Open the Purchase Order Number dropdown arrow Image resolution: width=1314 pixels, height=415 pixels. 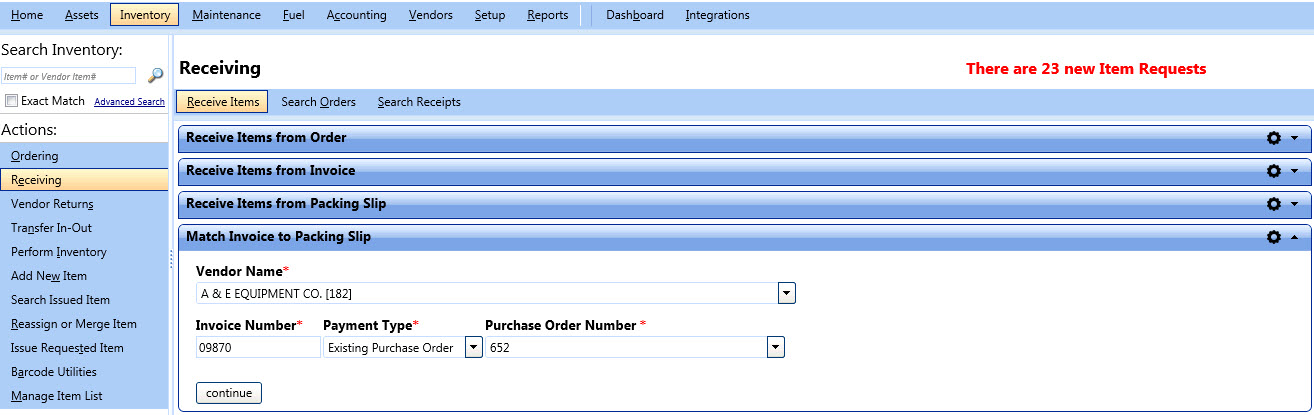(776, 347)
